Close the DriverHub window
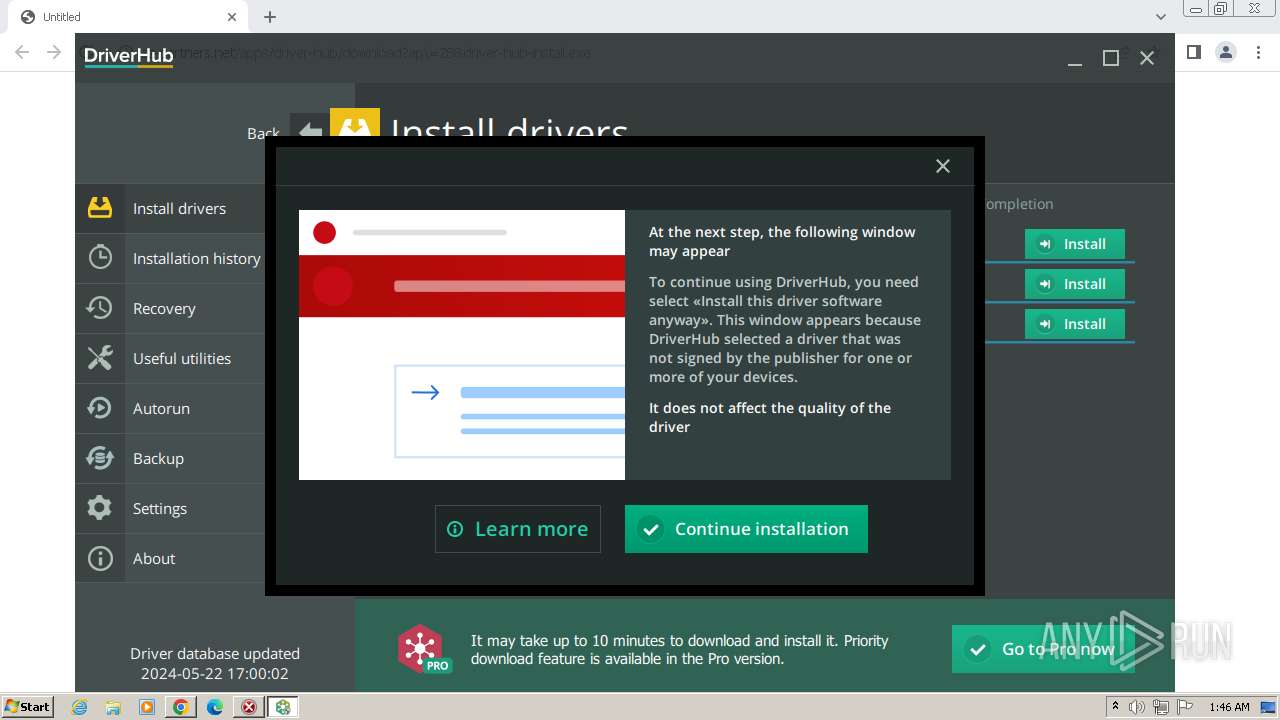 (1147, 59)
